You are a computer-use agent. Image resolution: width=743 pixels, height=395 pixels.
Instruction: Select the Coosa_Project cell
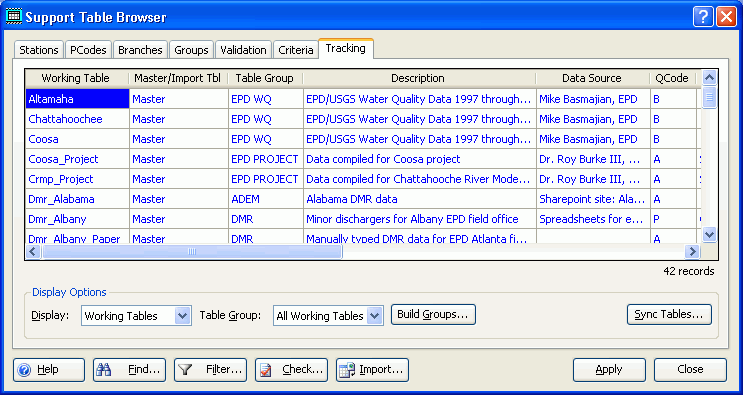pyautogui.click(x=77, y=159)
